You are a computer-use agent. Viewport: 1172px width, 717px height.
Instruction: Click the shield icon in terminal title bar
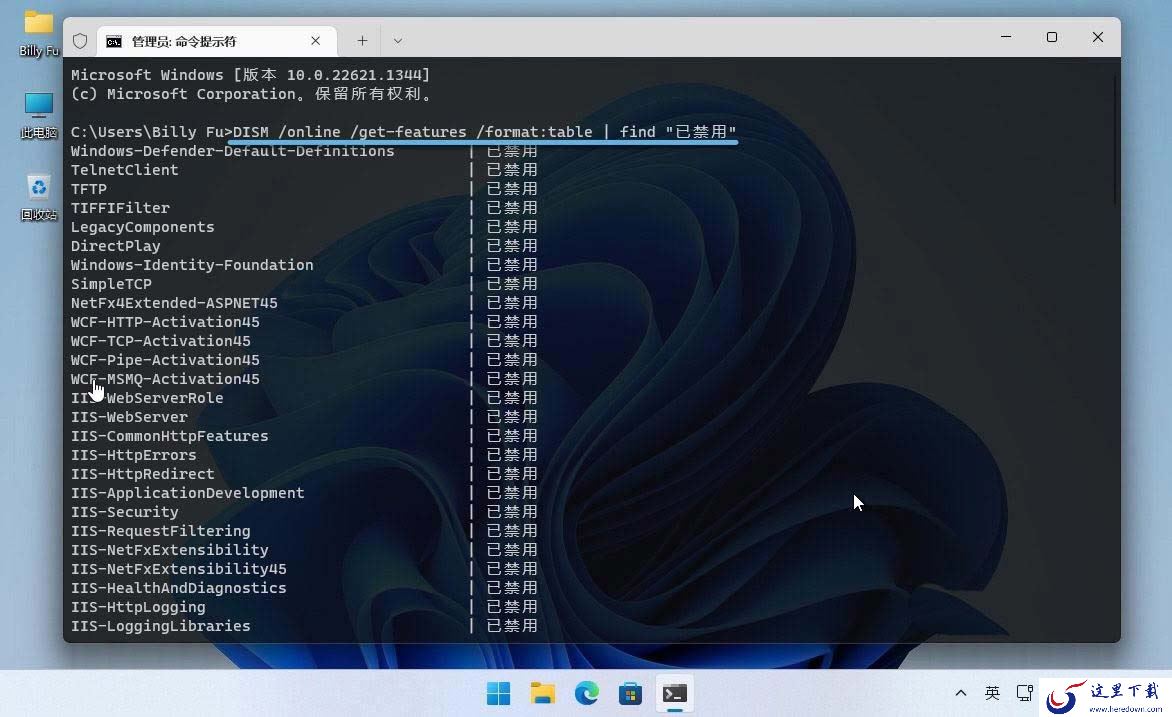[x=80, y=41]
